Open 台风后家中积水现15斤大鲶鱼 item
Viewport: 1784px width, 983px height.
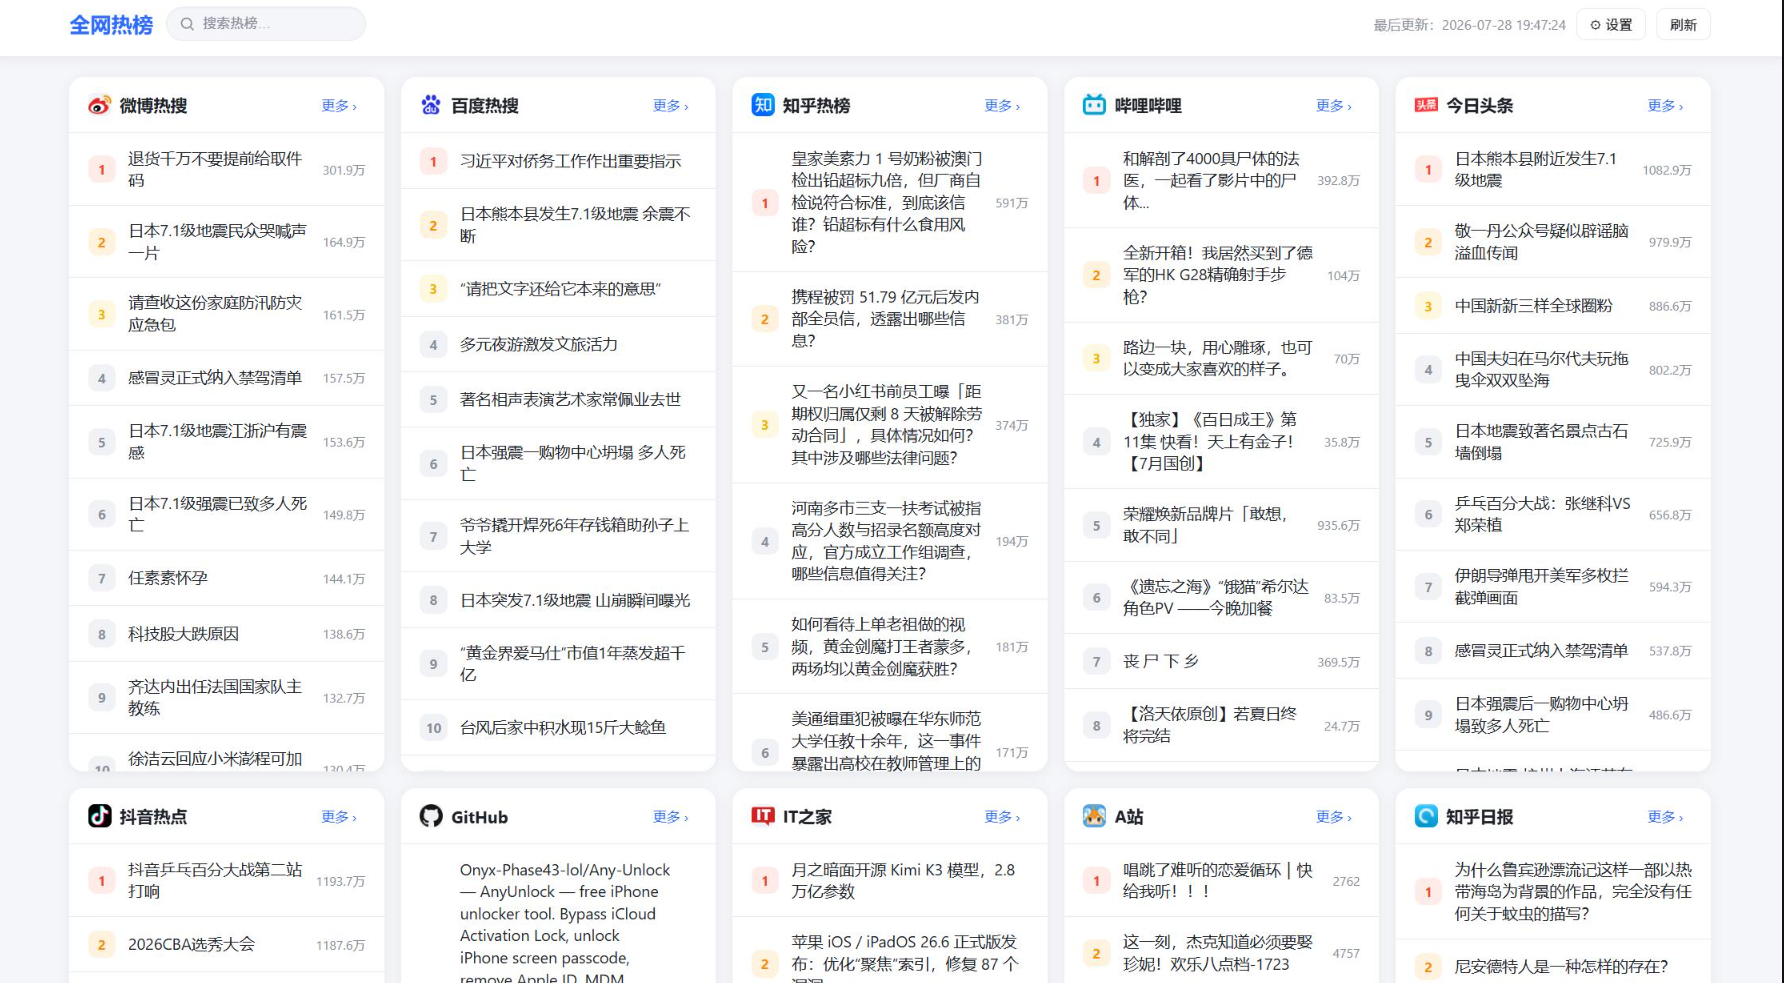(x=558, y=728)
